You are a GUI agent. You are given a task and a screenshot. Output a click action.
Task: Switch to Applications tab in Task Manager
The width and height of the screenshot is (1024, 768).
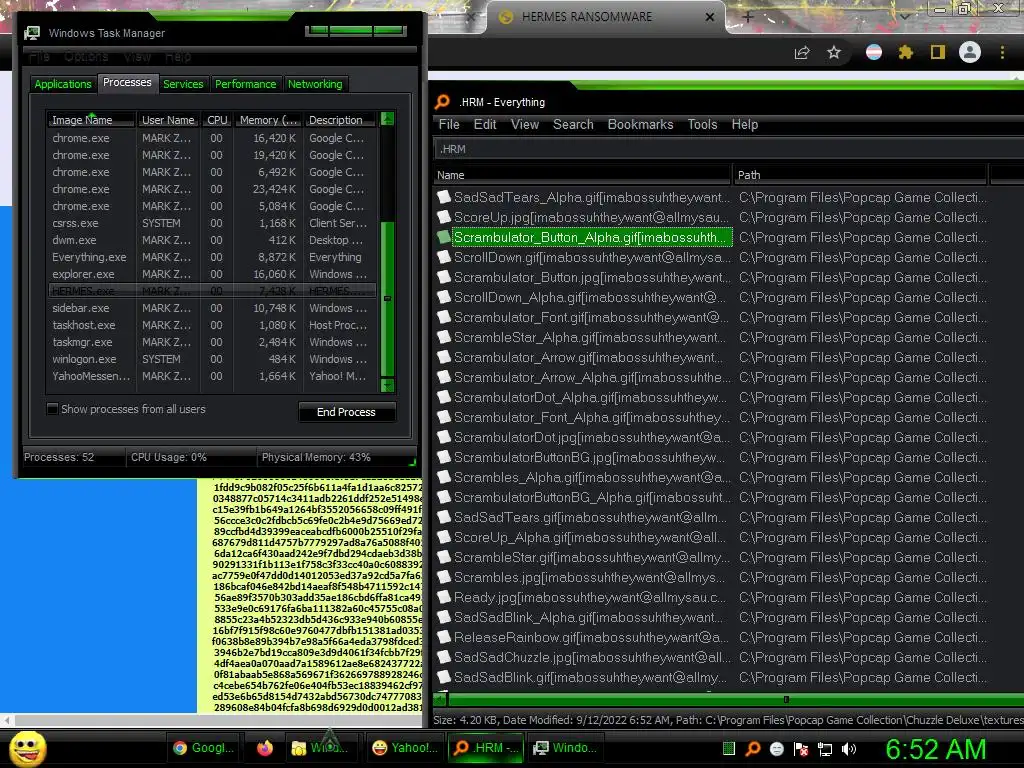(63, 84)
